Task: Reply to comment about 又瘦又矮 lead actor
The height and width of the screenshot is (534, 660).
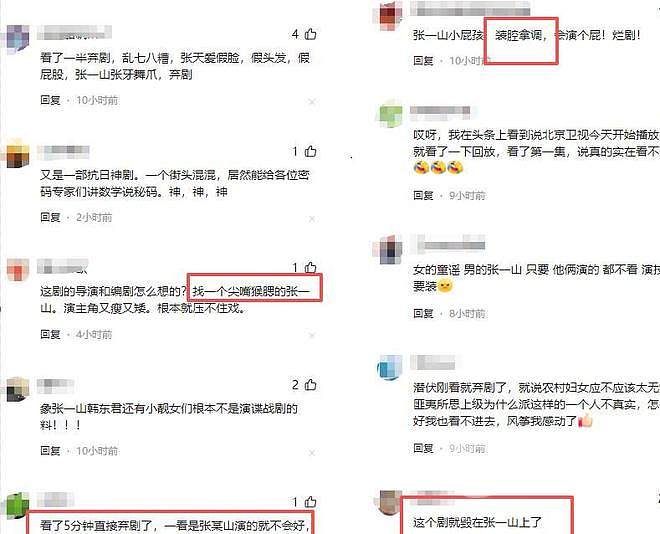Action: point(50,334)
